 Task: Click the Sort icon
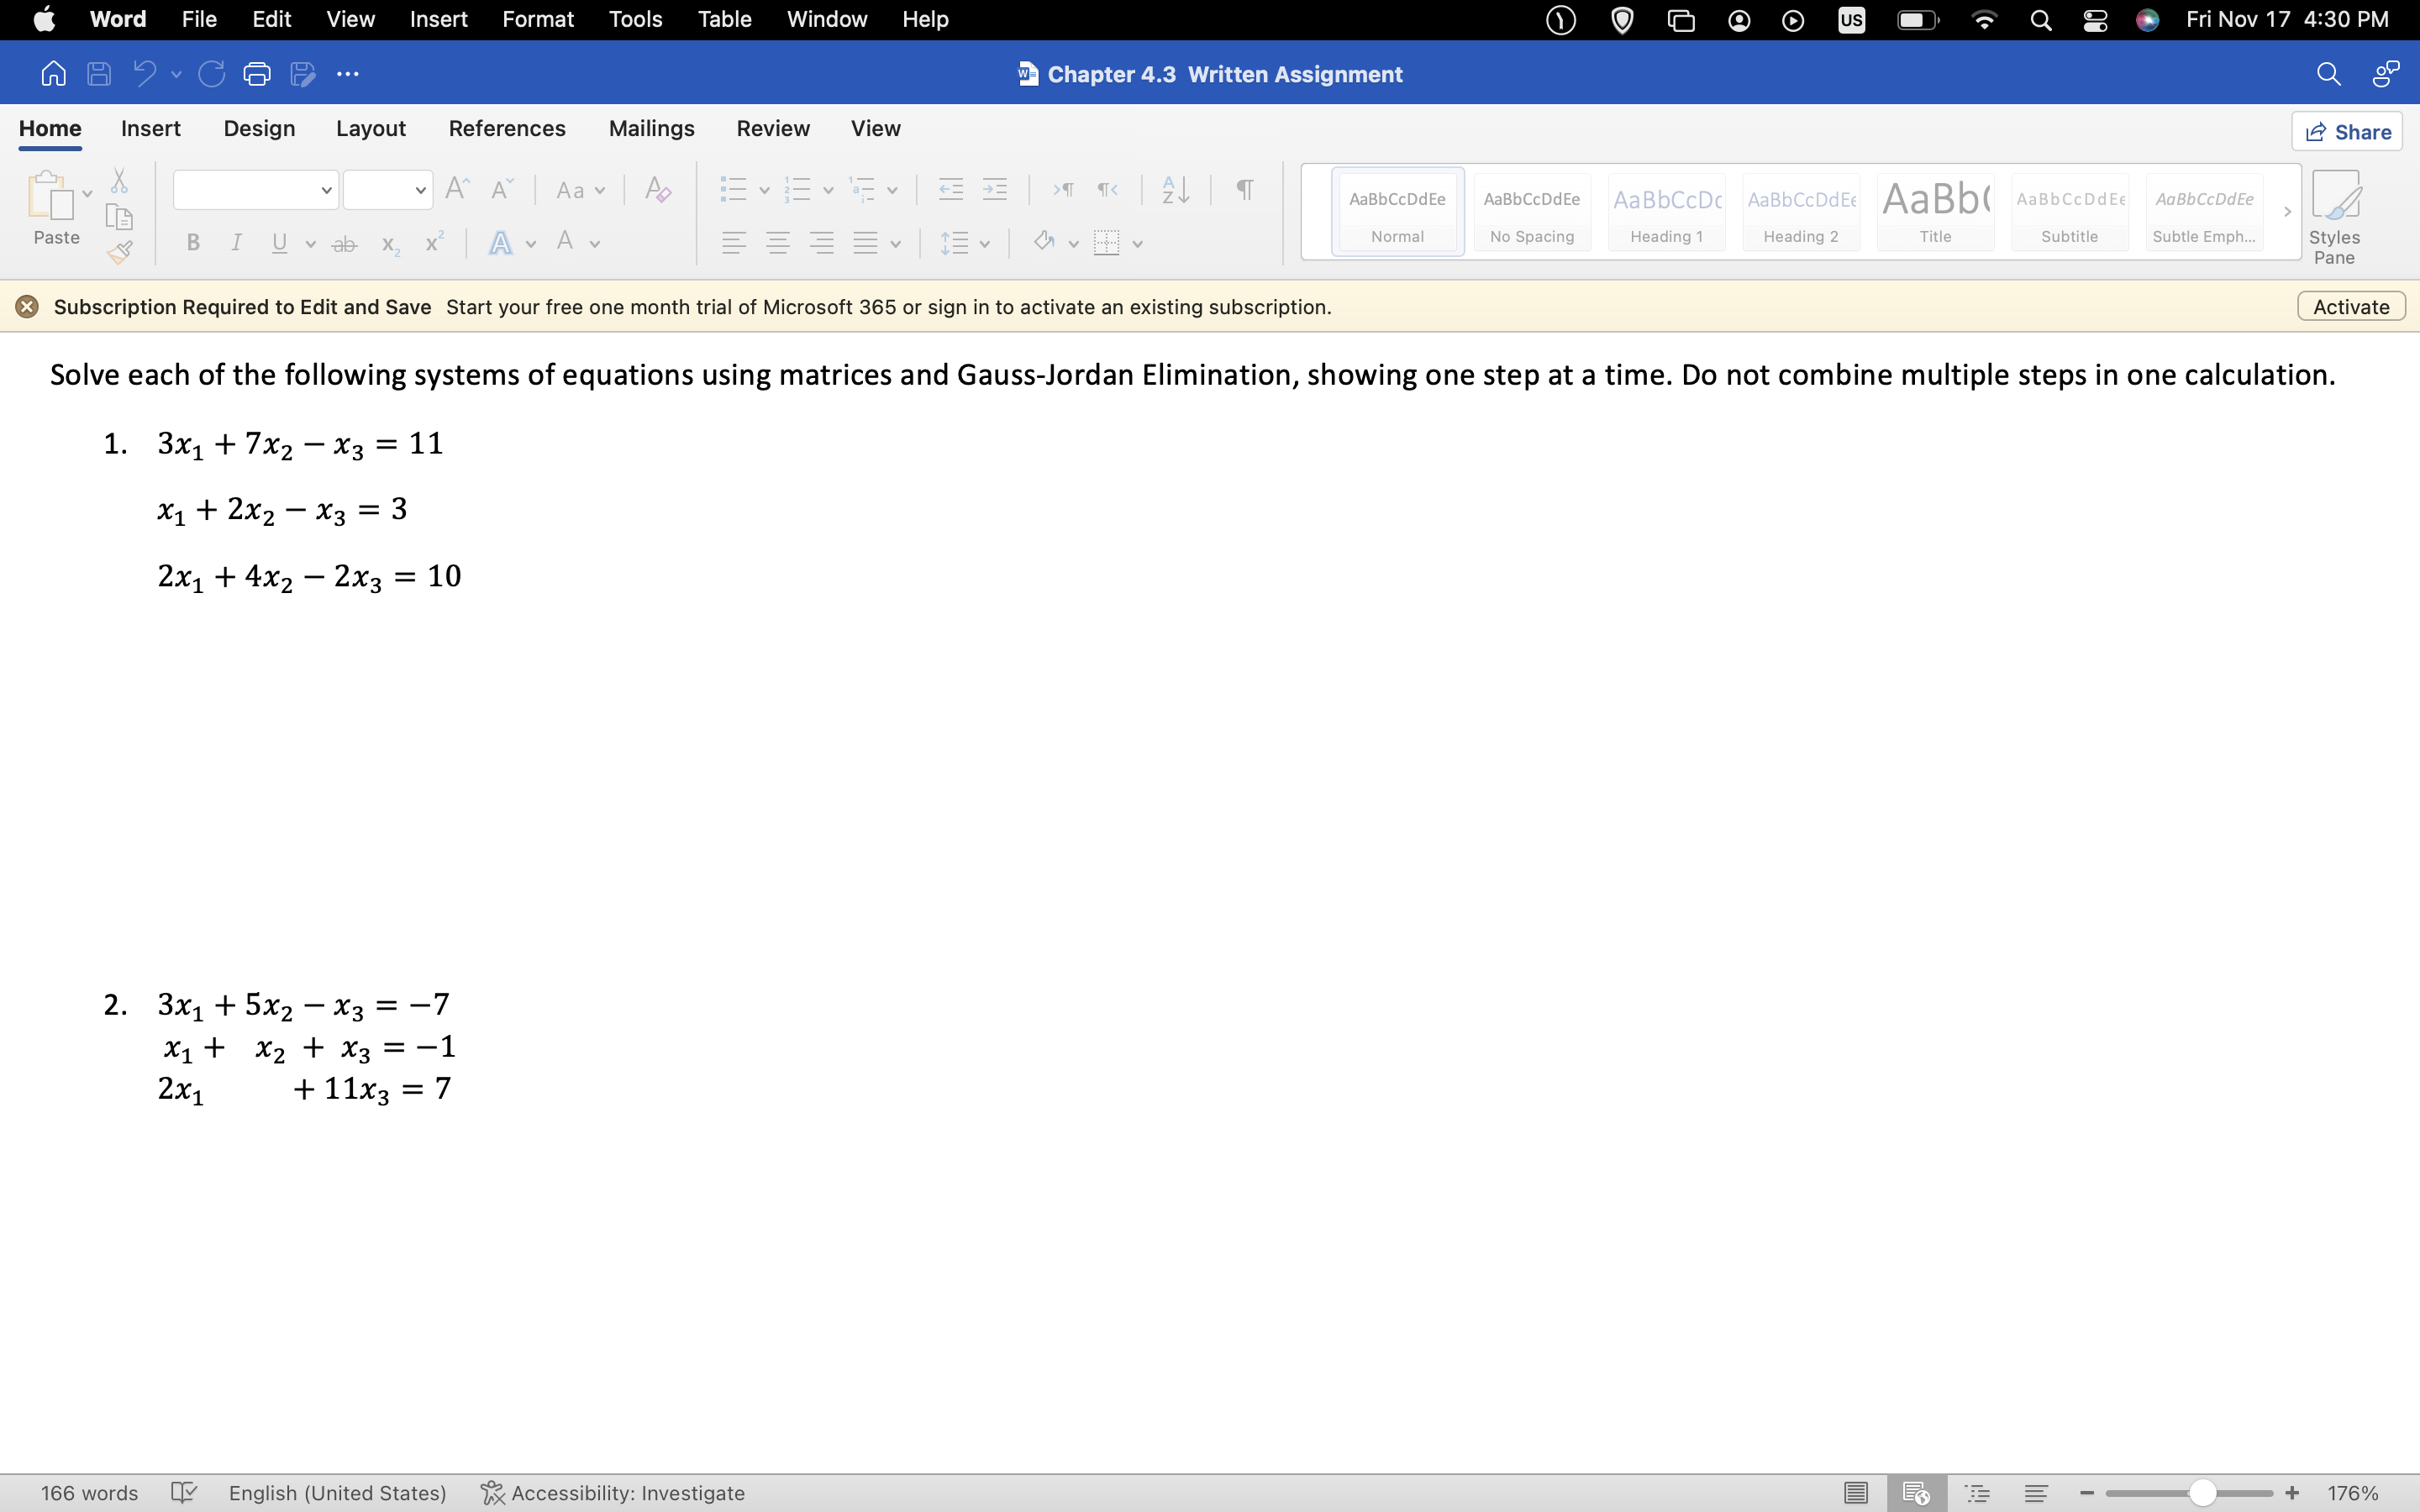(1174, 189)
